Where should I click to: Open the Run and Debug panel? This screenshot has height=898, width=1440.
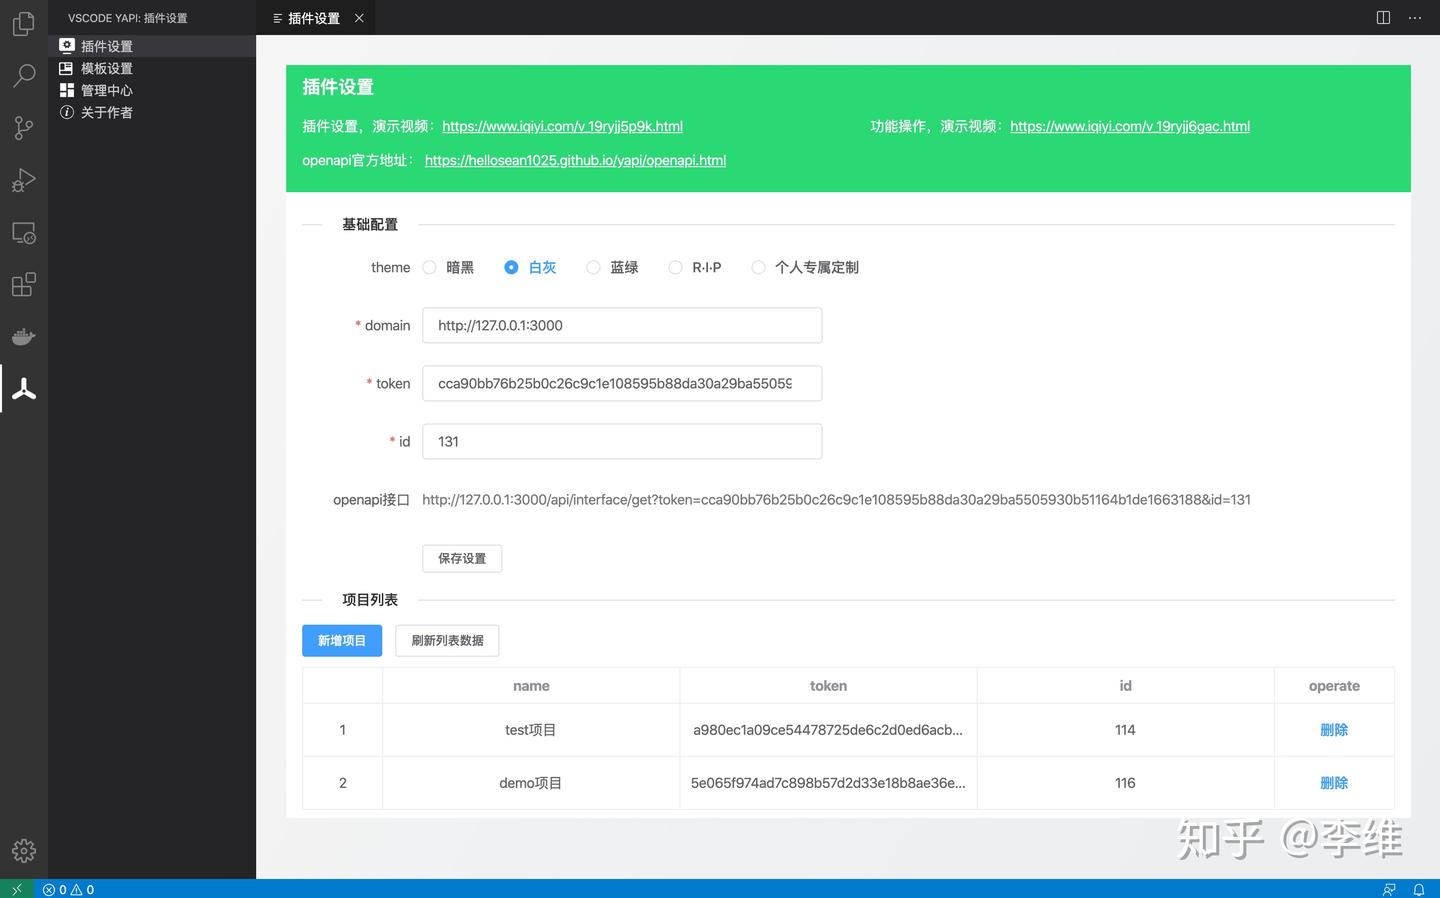(x=23, y=180)
